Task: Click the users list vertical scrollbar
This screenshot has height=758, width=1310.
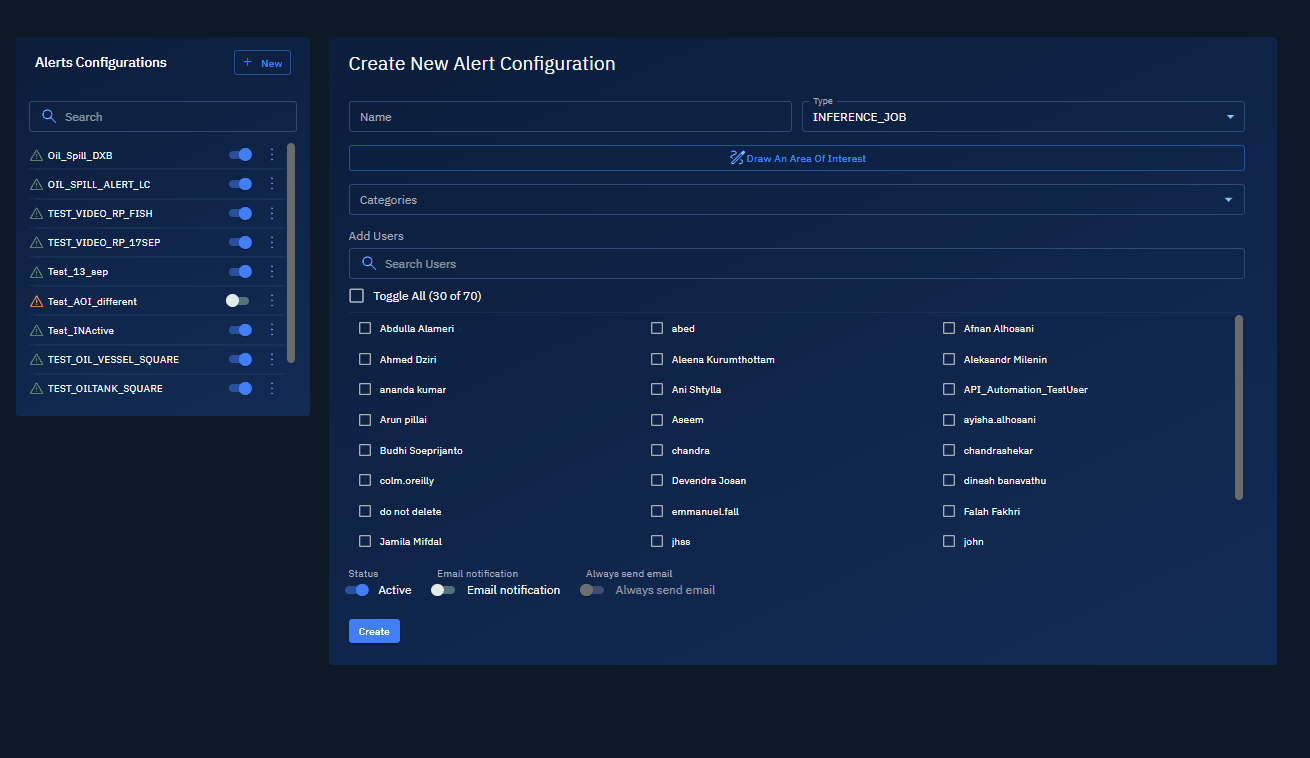Action: click(x=1239, y=407)
